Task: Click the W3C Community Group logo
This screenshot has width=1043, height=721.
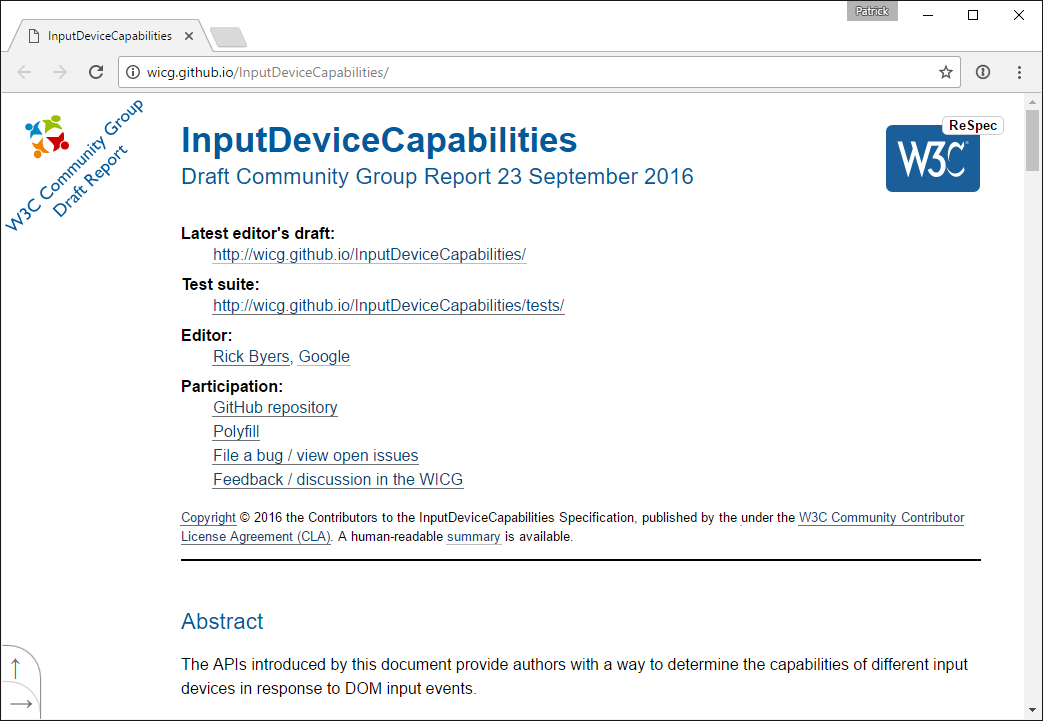Action: click(46, 136)
